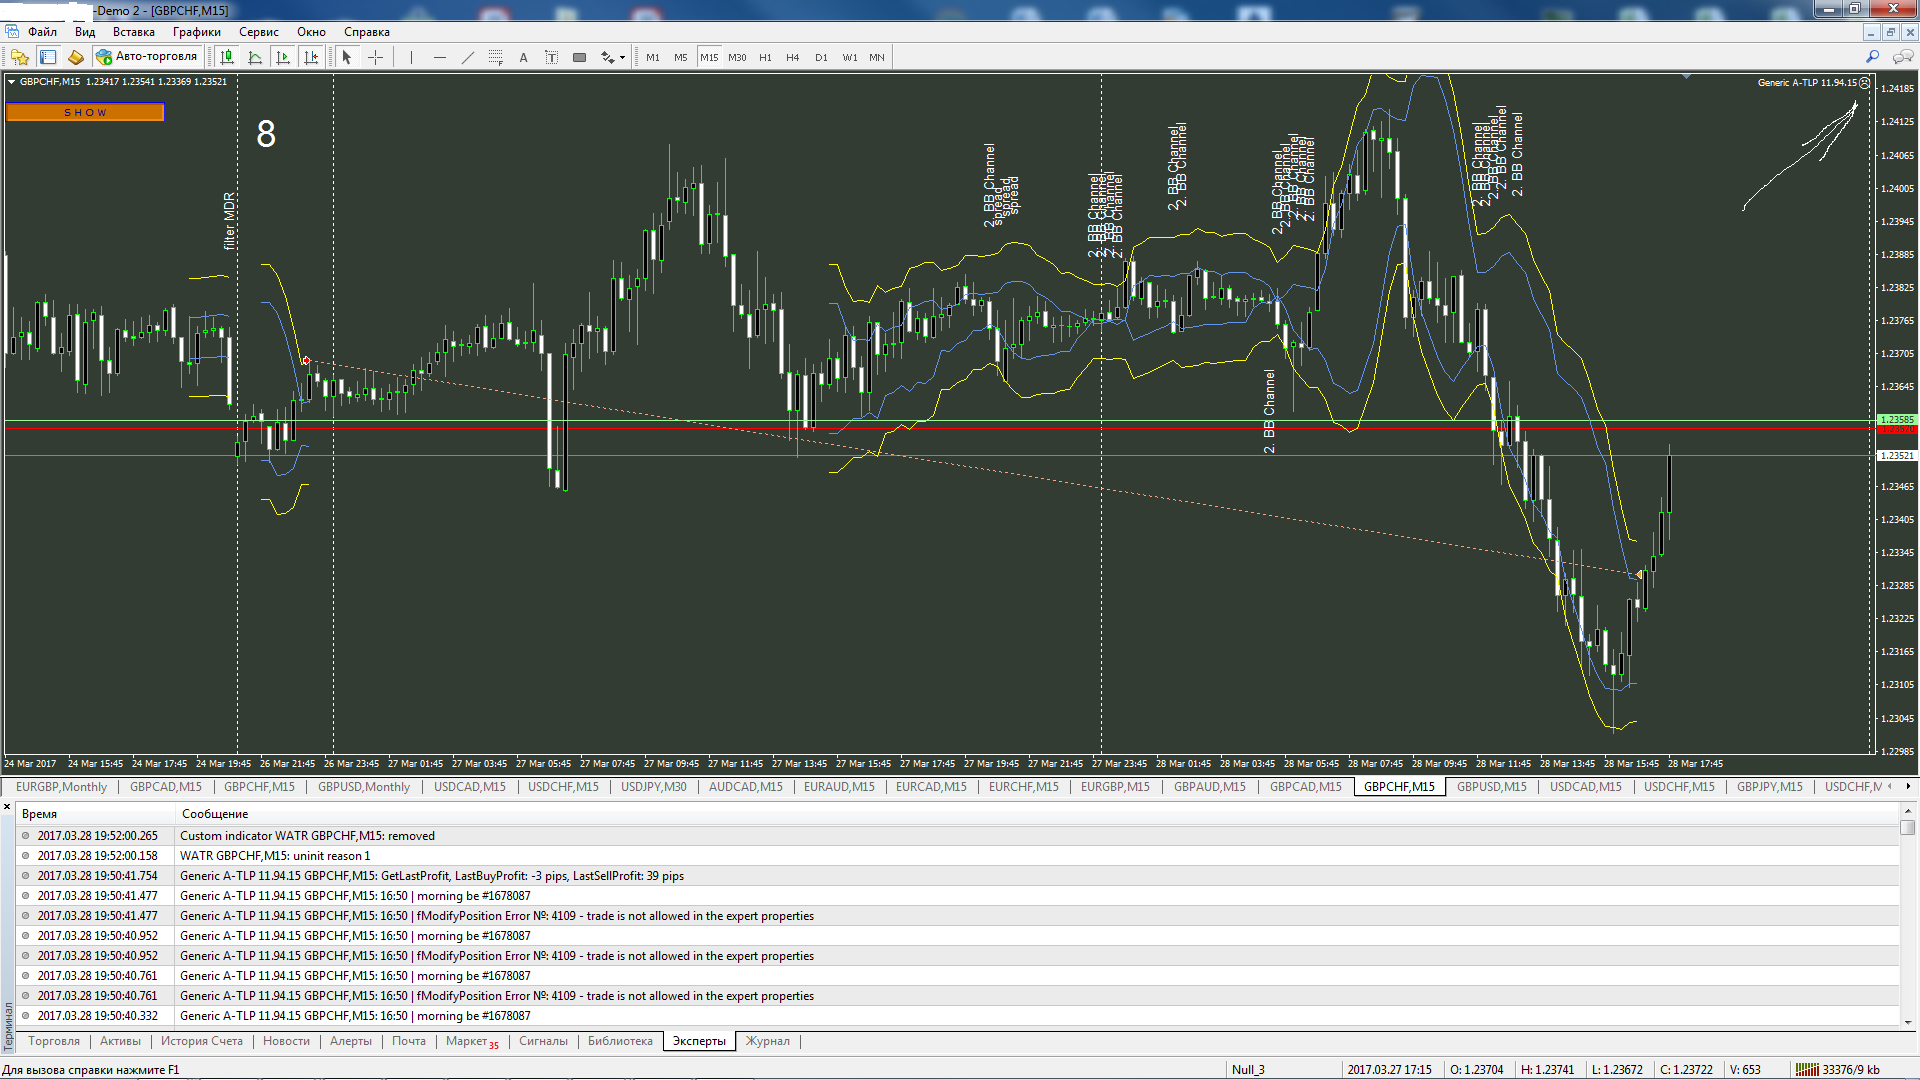Toggle auto scroll of the chart

pyautogui.click(x=283, y=57)
